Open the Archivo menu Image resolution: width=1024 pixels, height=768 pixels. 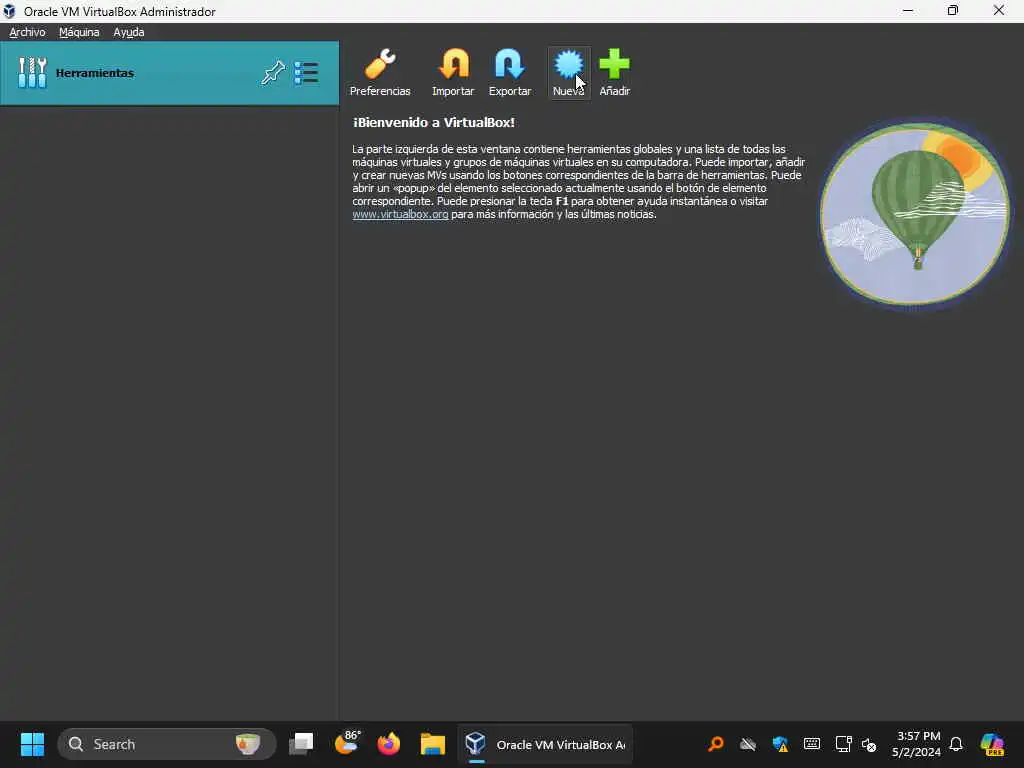click(x=27, y=32)
